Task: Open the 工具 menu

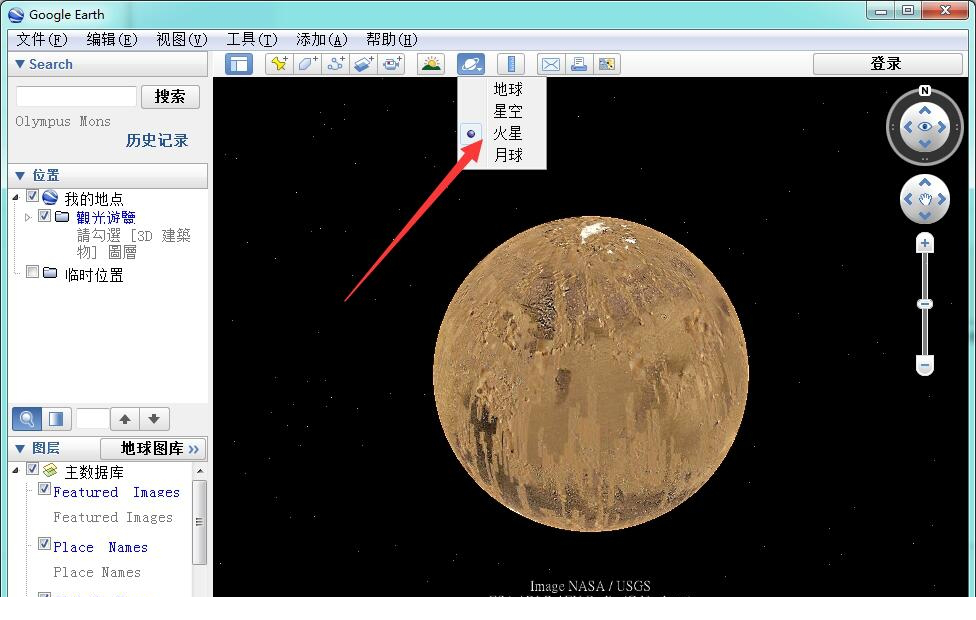Action: [x=250, y=39]
